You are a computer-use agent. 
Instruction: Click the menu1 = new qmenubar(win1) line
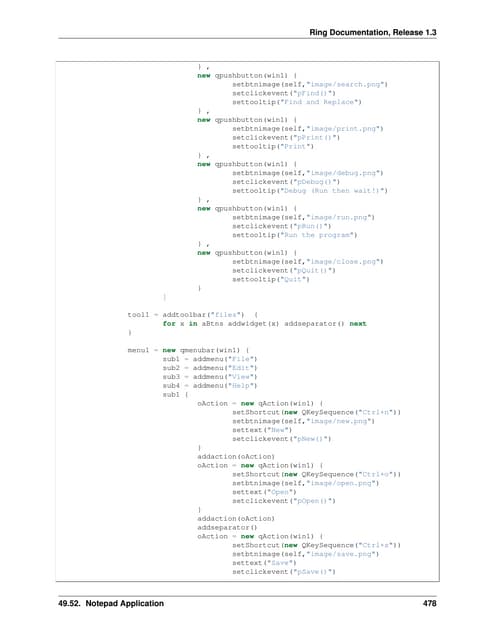189,350
